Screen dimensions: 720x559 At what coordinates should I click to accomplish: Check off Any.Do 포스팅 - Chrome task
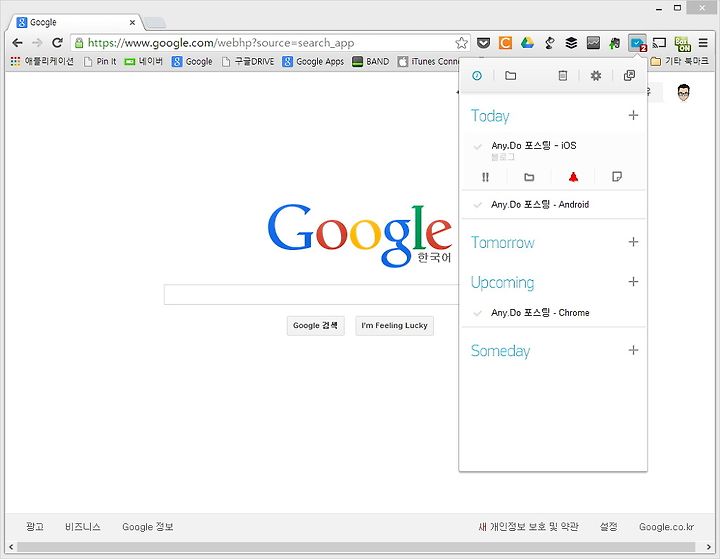(478, 313)
